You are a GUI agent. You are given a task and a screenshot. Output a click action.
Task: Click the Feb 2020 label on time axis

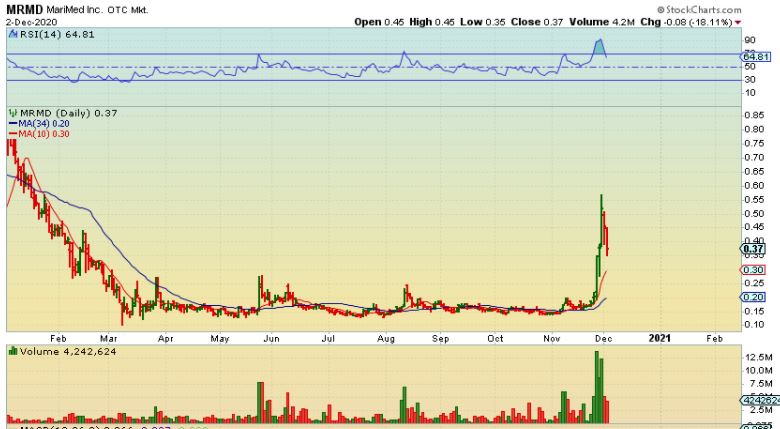click(x=58, y=338)
